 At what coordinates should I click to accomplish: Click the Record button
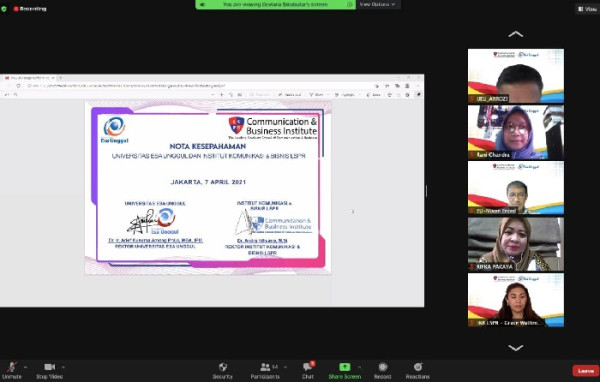tap(382, 371)
